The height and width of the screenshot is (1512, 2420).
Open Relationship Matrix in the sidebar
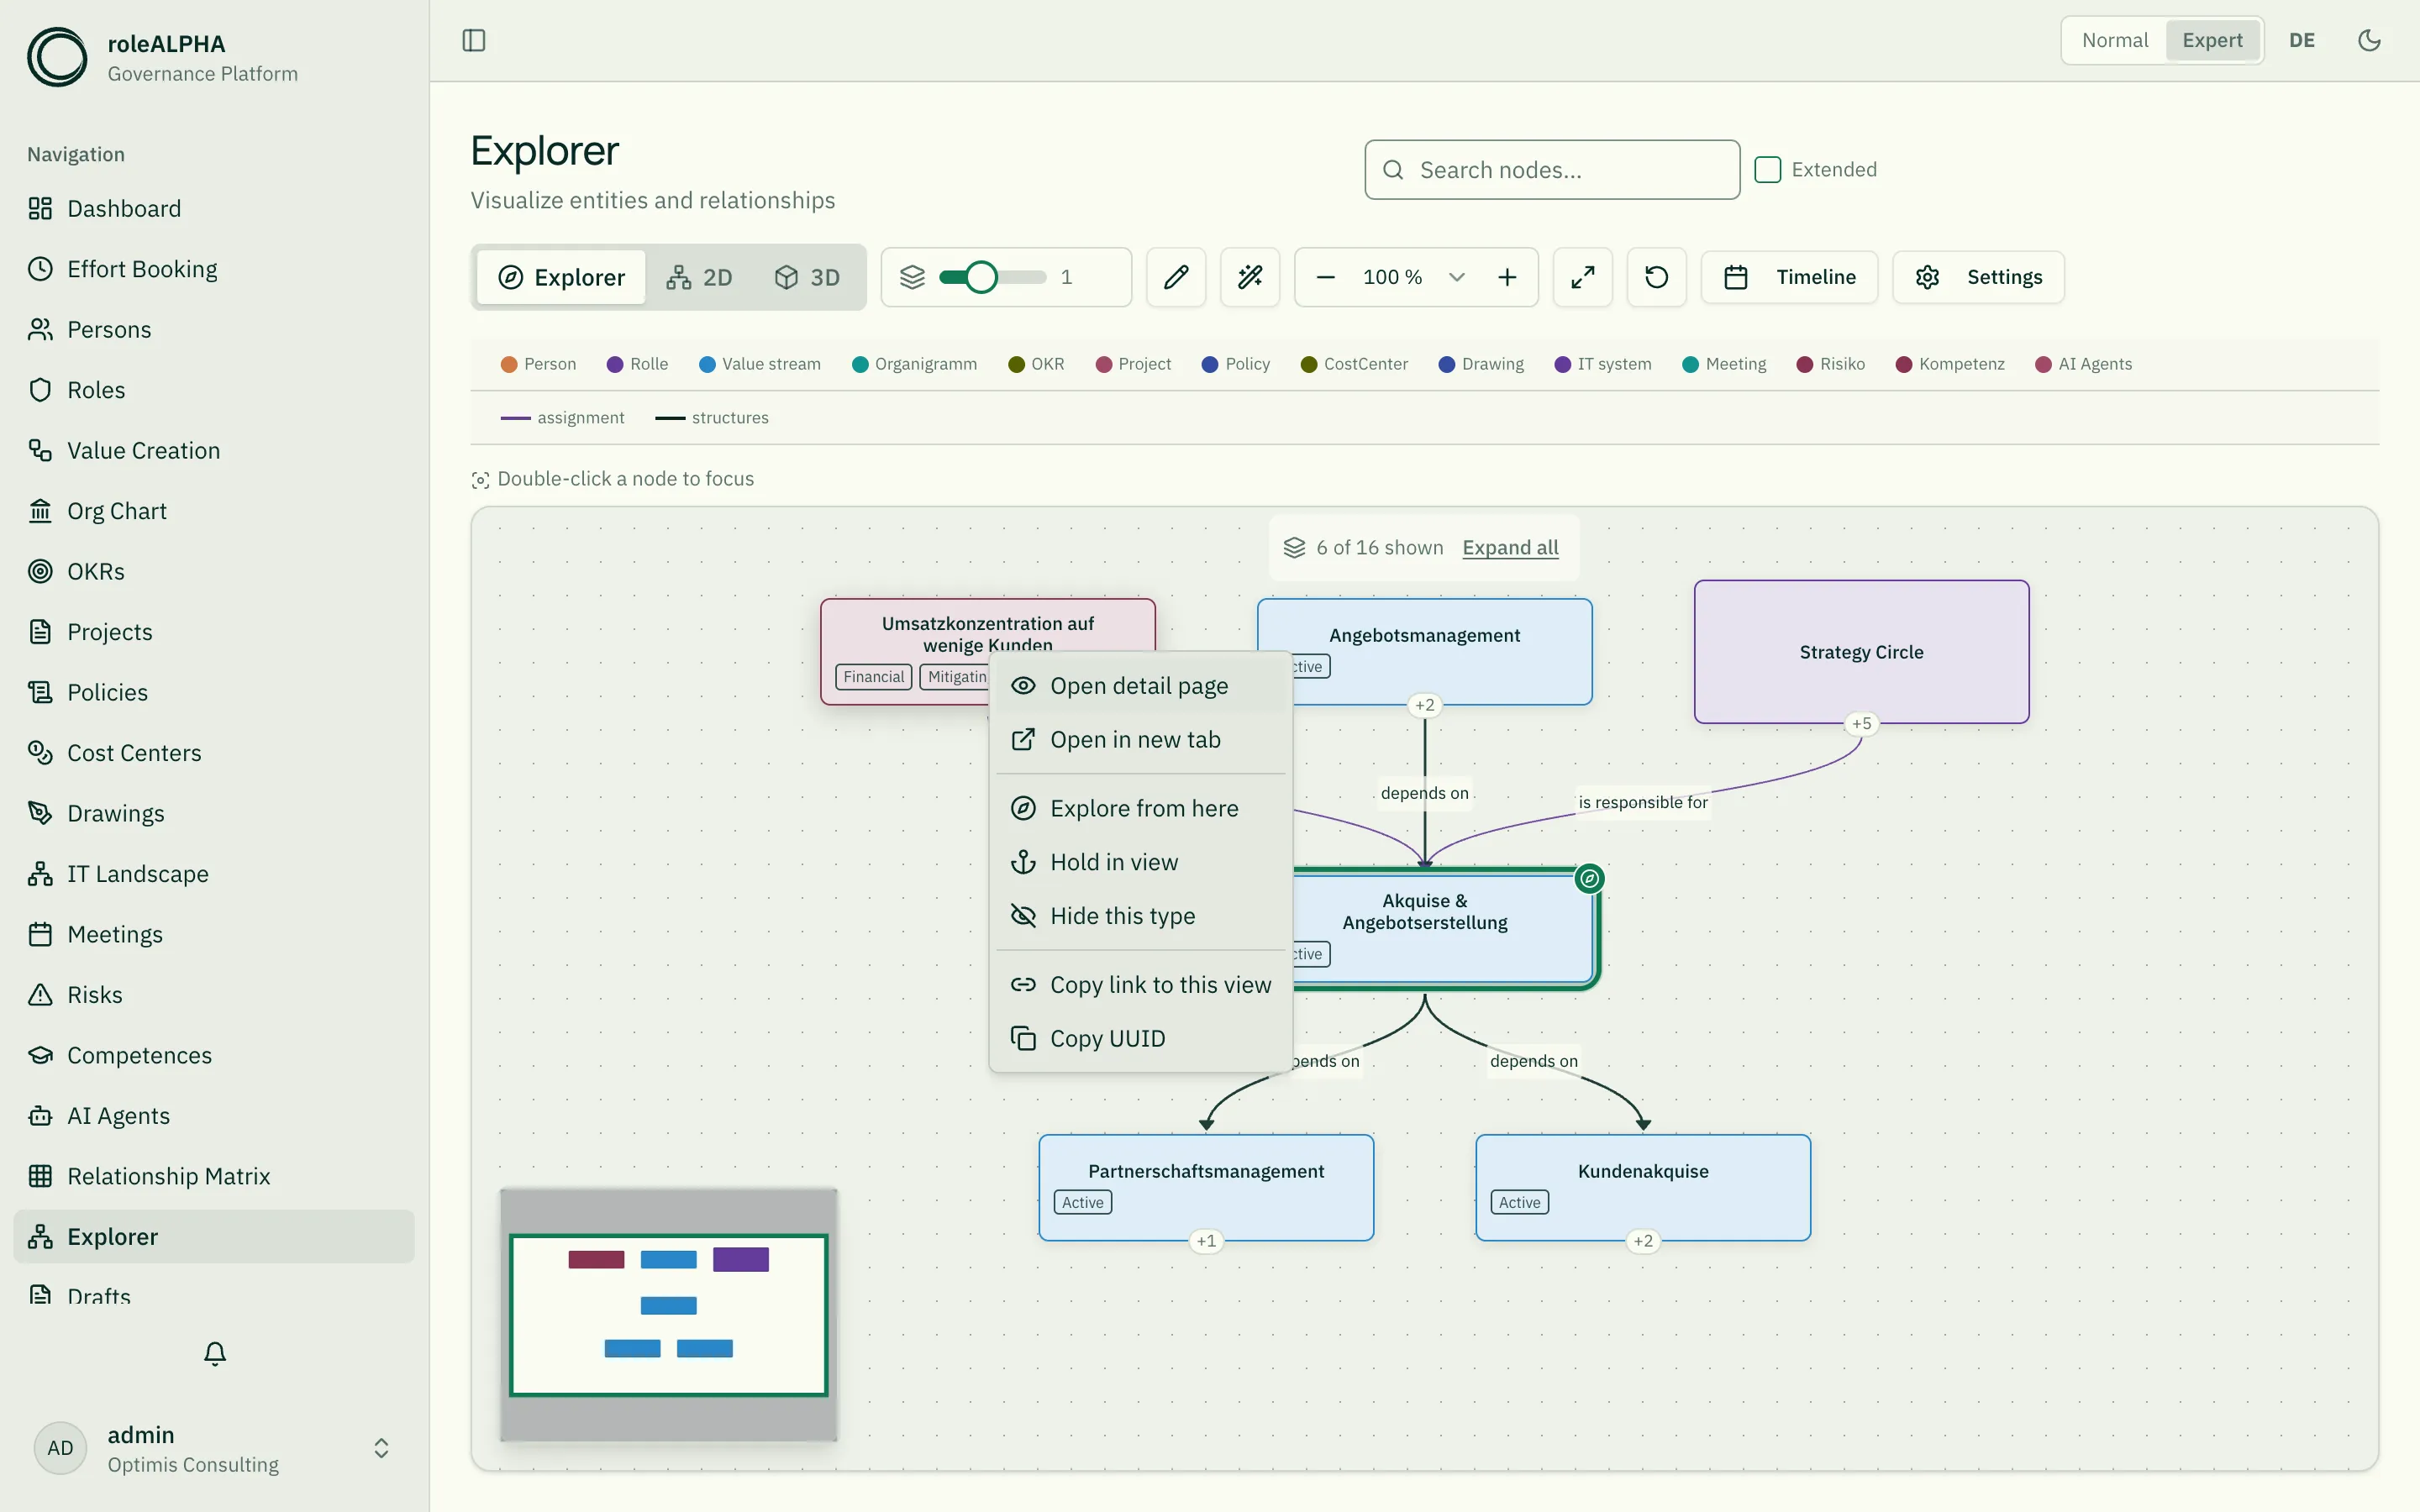(x=214, y=1176)
